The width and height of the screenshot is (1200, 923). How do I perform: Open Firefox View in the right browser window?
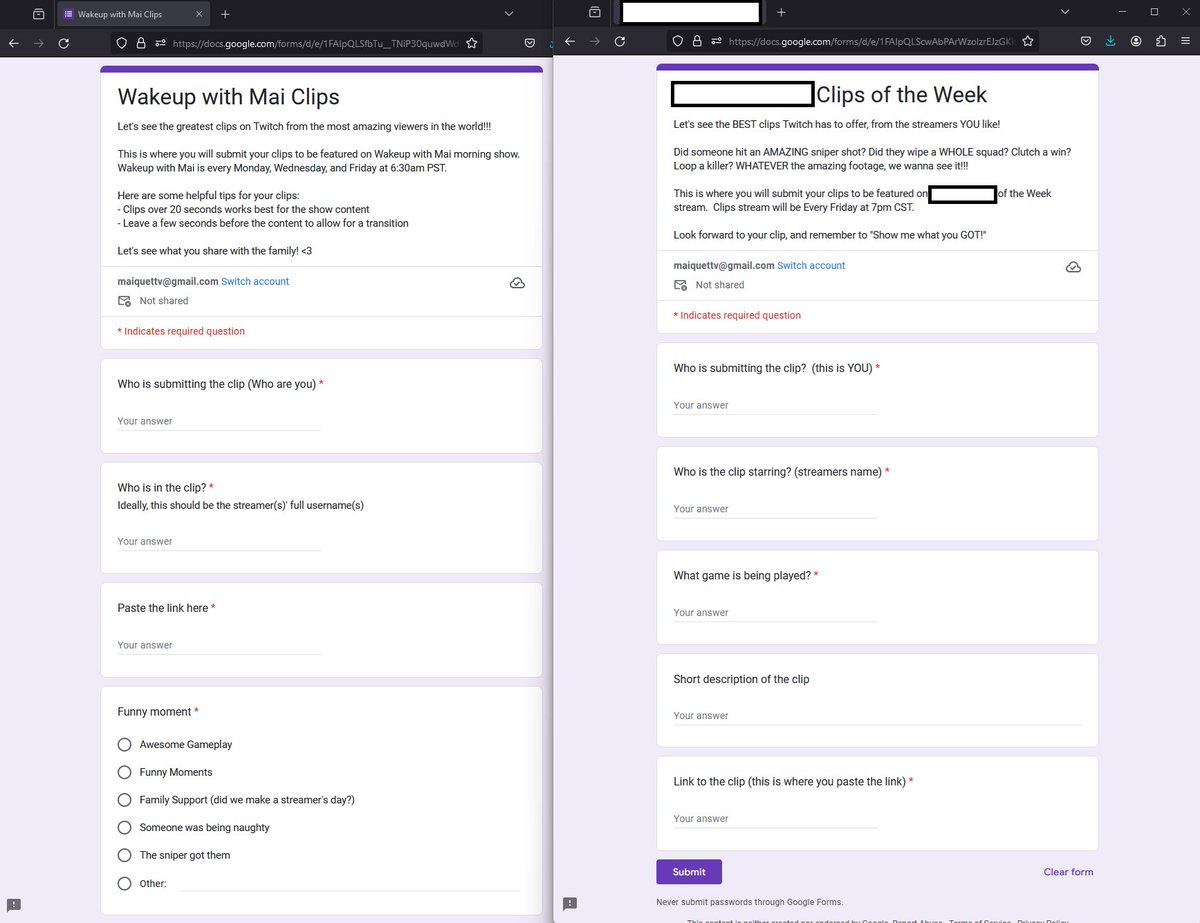(x=595, y=12)
